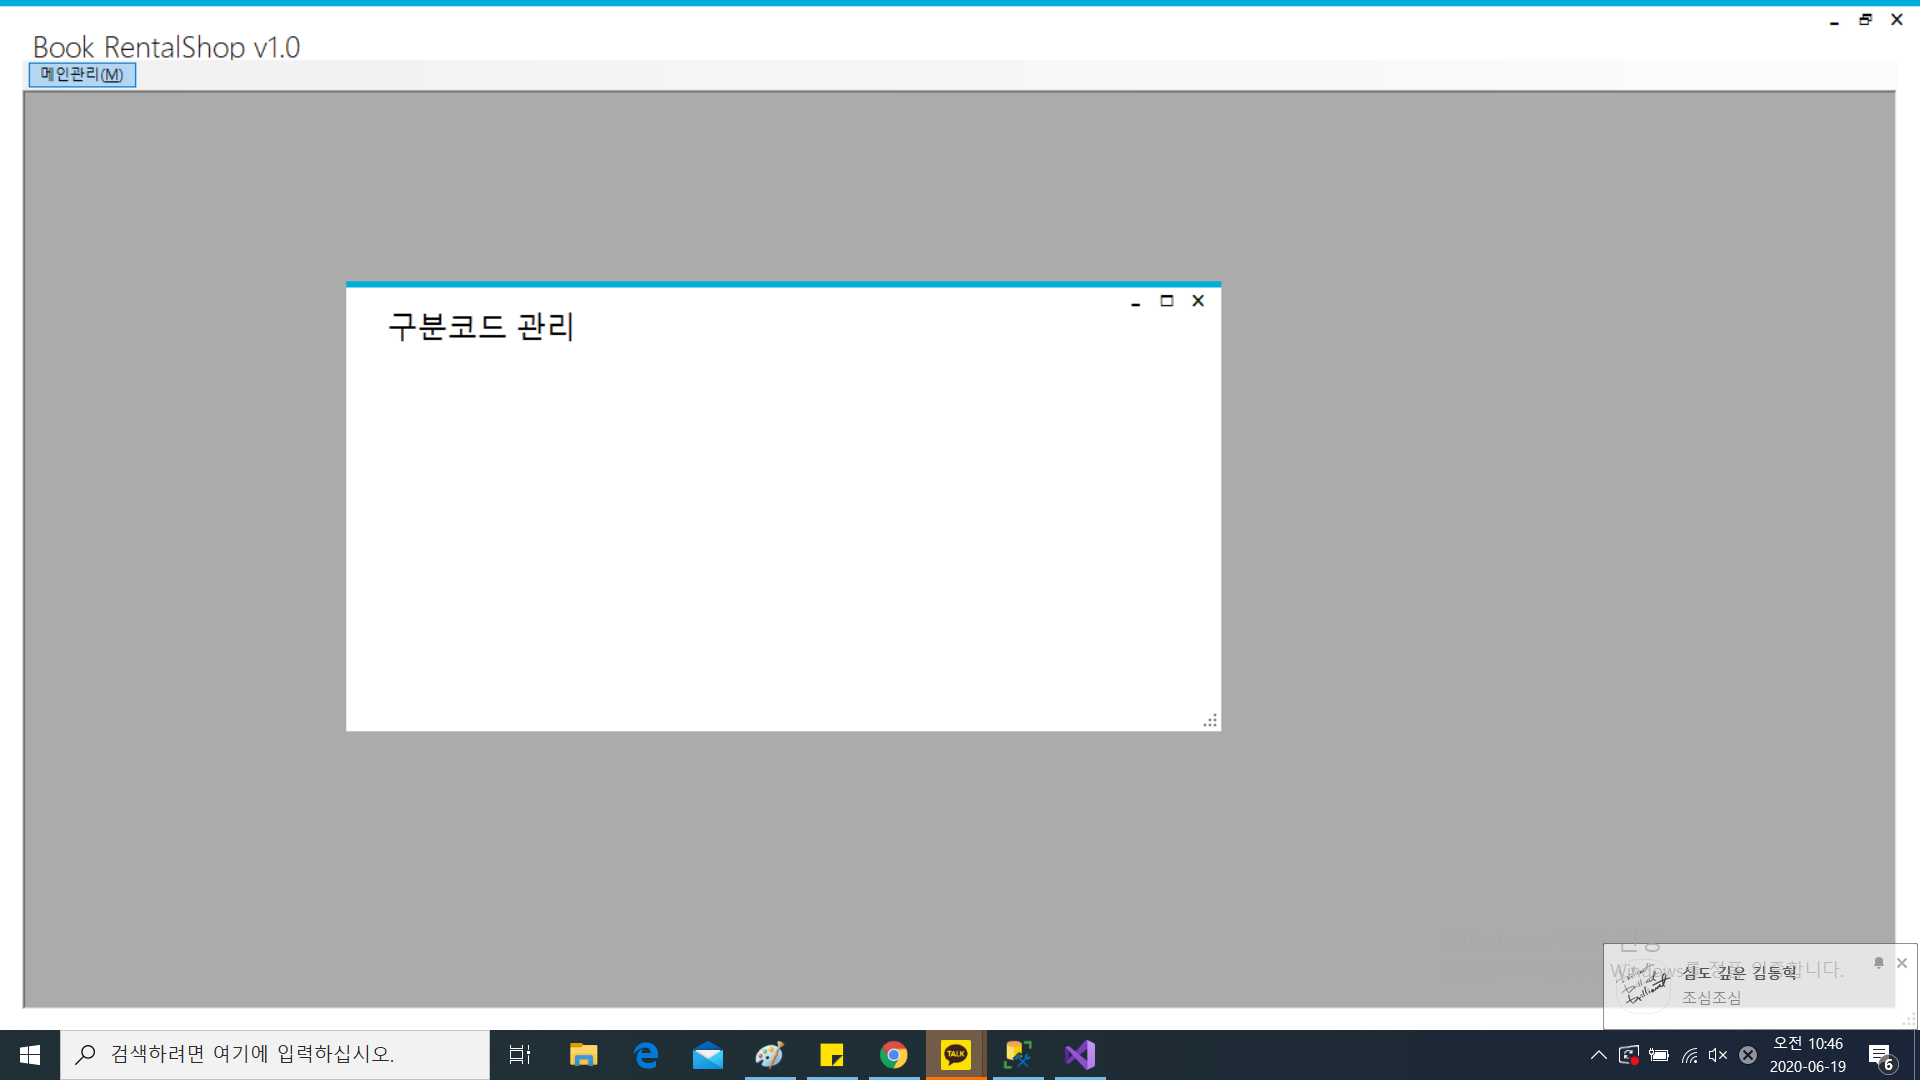This screenshot has width=1920, height=1080.
Task: Launch Visual Studio from the taskbar
Action: click(x=1080, y=1055)
